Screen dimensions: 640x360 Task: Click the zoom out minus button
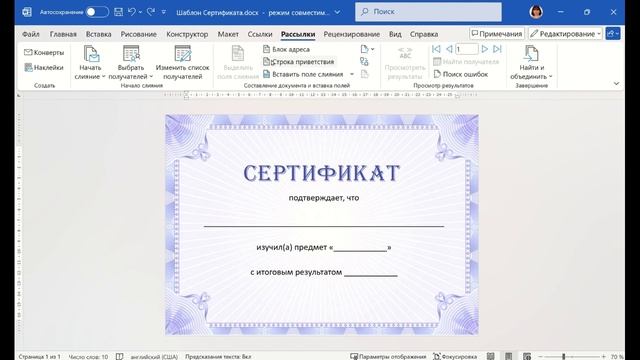[x=540, y=356]
